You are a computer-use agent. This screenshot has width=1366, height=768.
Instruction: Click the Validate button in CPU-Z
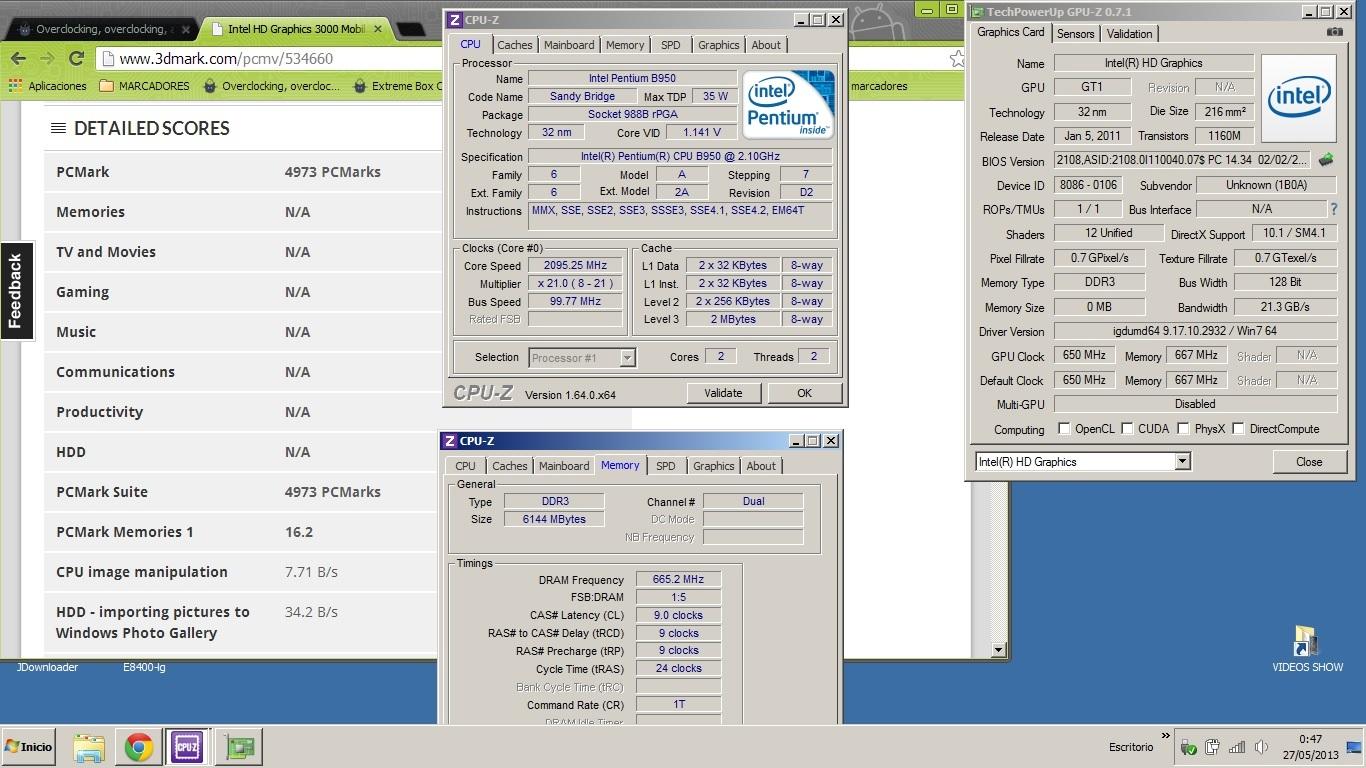[x=723, y=393]
